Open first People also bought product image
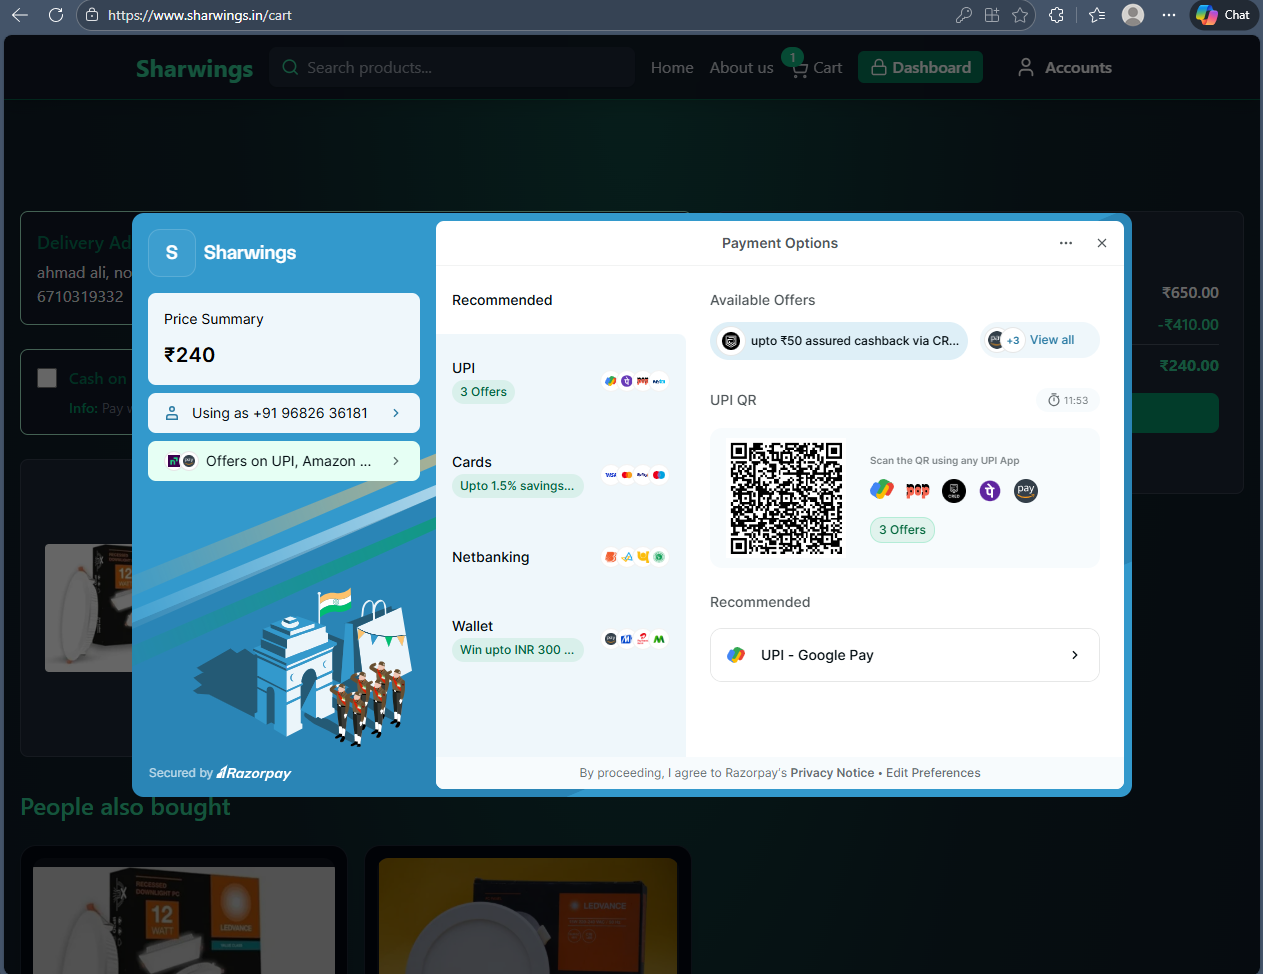Screen dimensions: 1263x974 [184, 920]
